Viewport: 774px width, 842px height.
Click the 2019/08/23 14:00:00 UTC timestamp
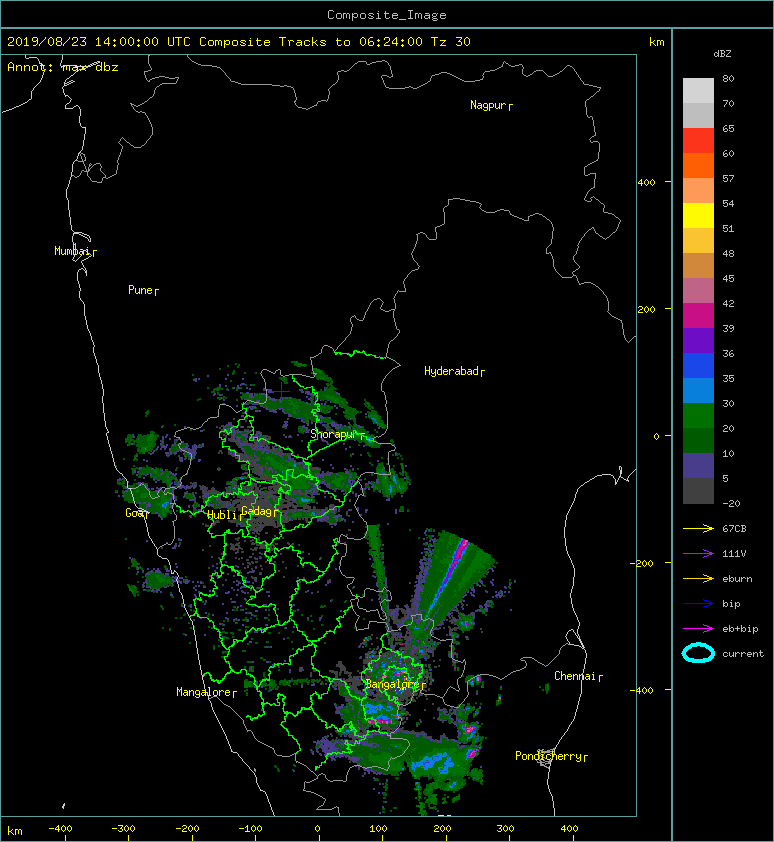(98, 42)
